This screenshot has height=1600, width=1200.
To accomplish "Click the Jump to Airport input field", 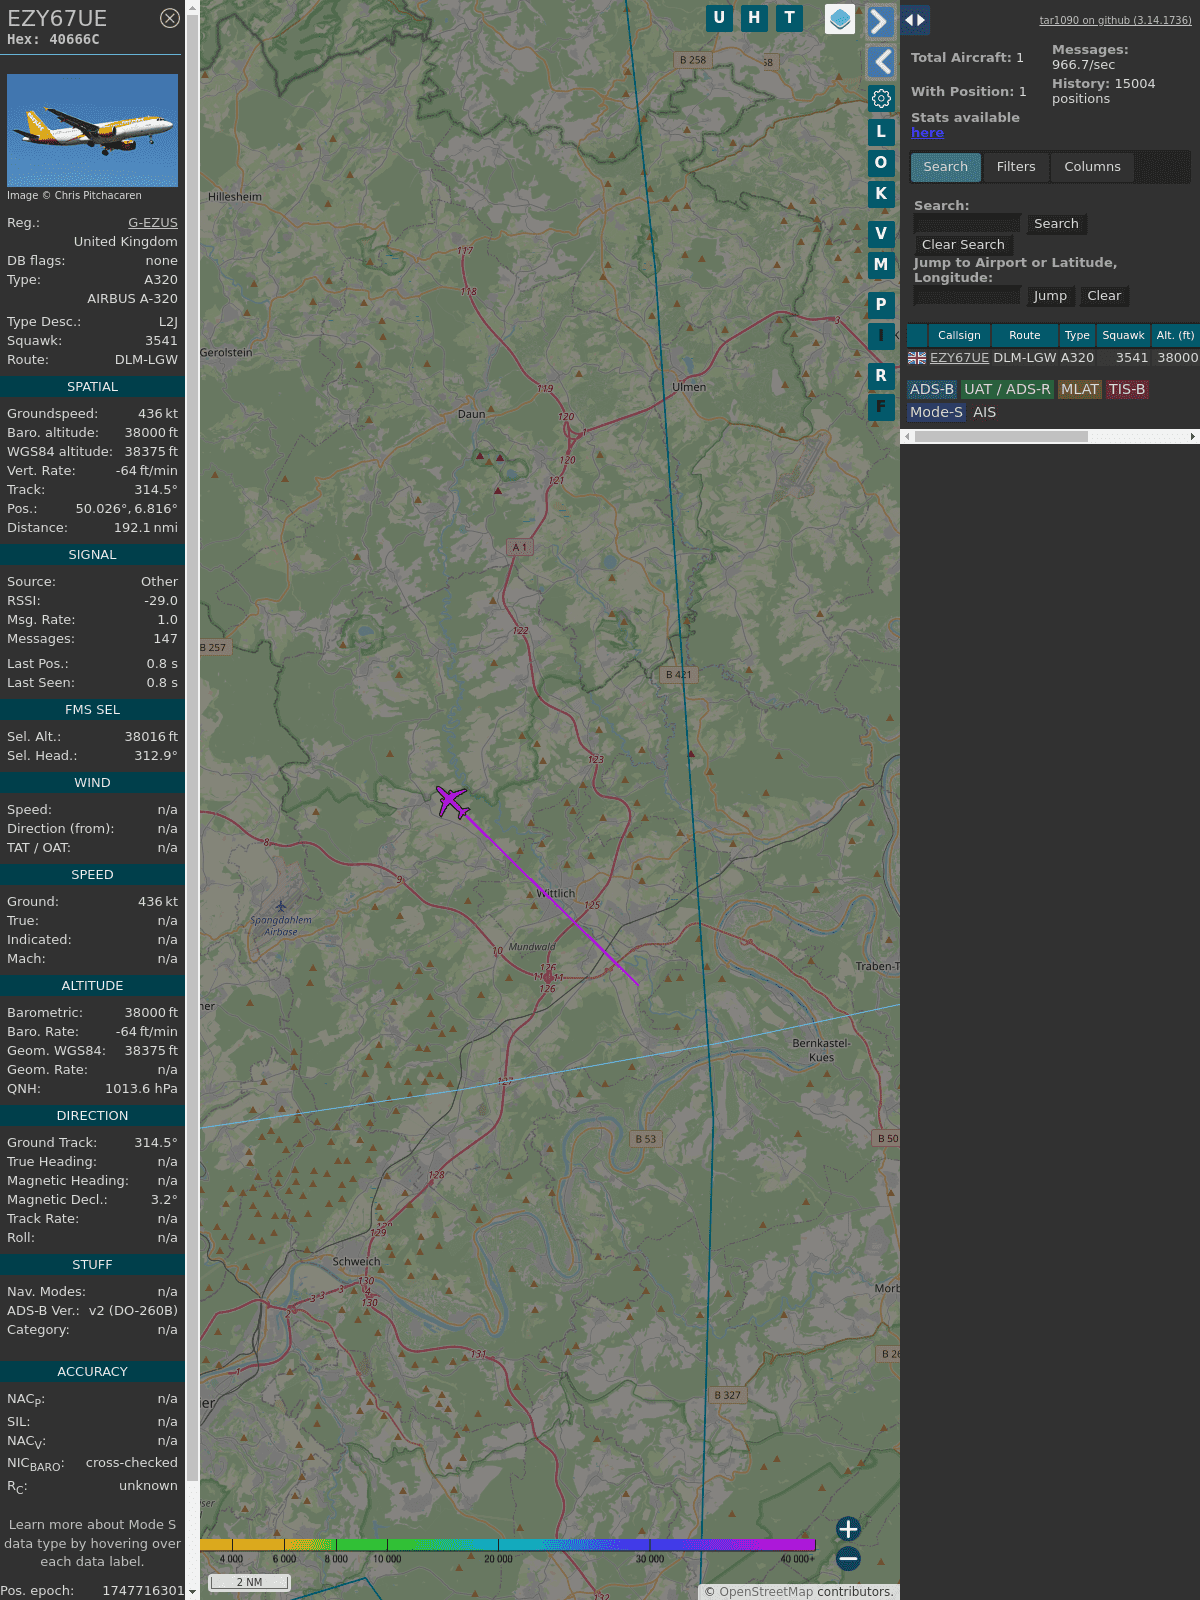I will click(x=967, y=296).
